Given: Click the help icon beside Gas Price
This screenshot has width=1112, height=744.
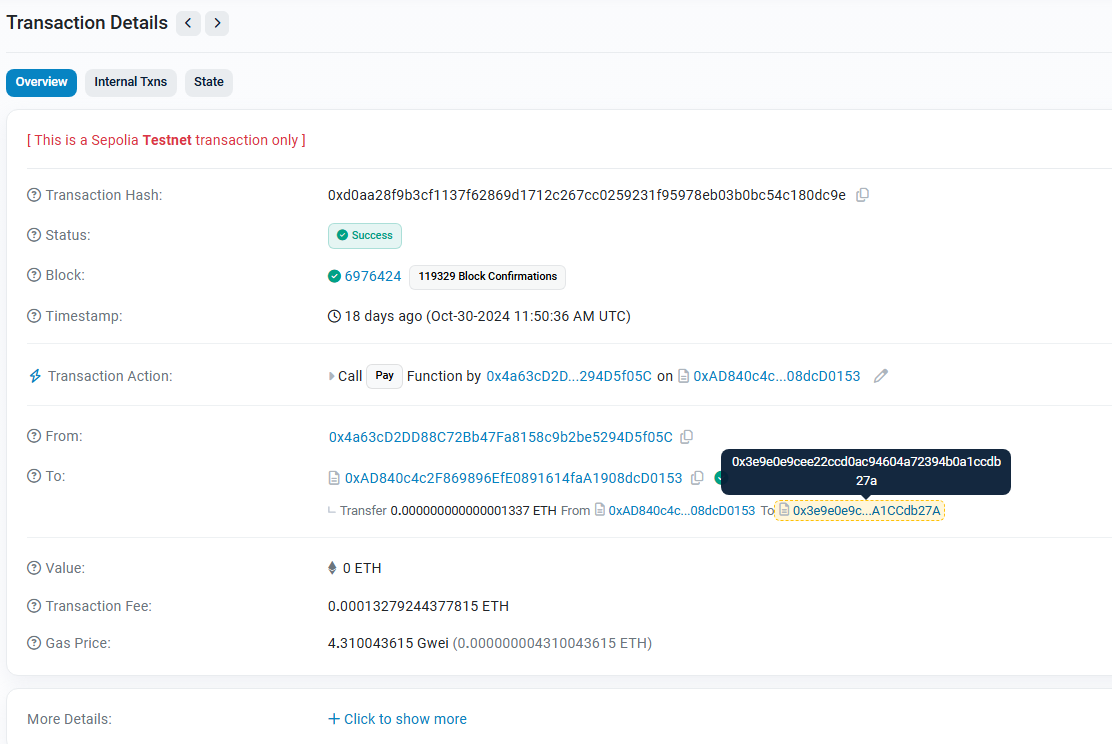Looking at the screenshot, I should [34, 643].
